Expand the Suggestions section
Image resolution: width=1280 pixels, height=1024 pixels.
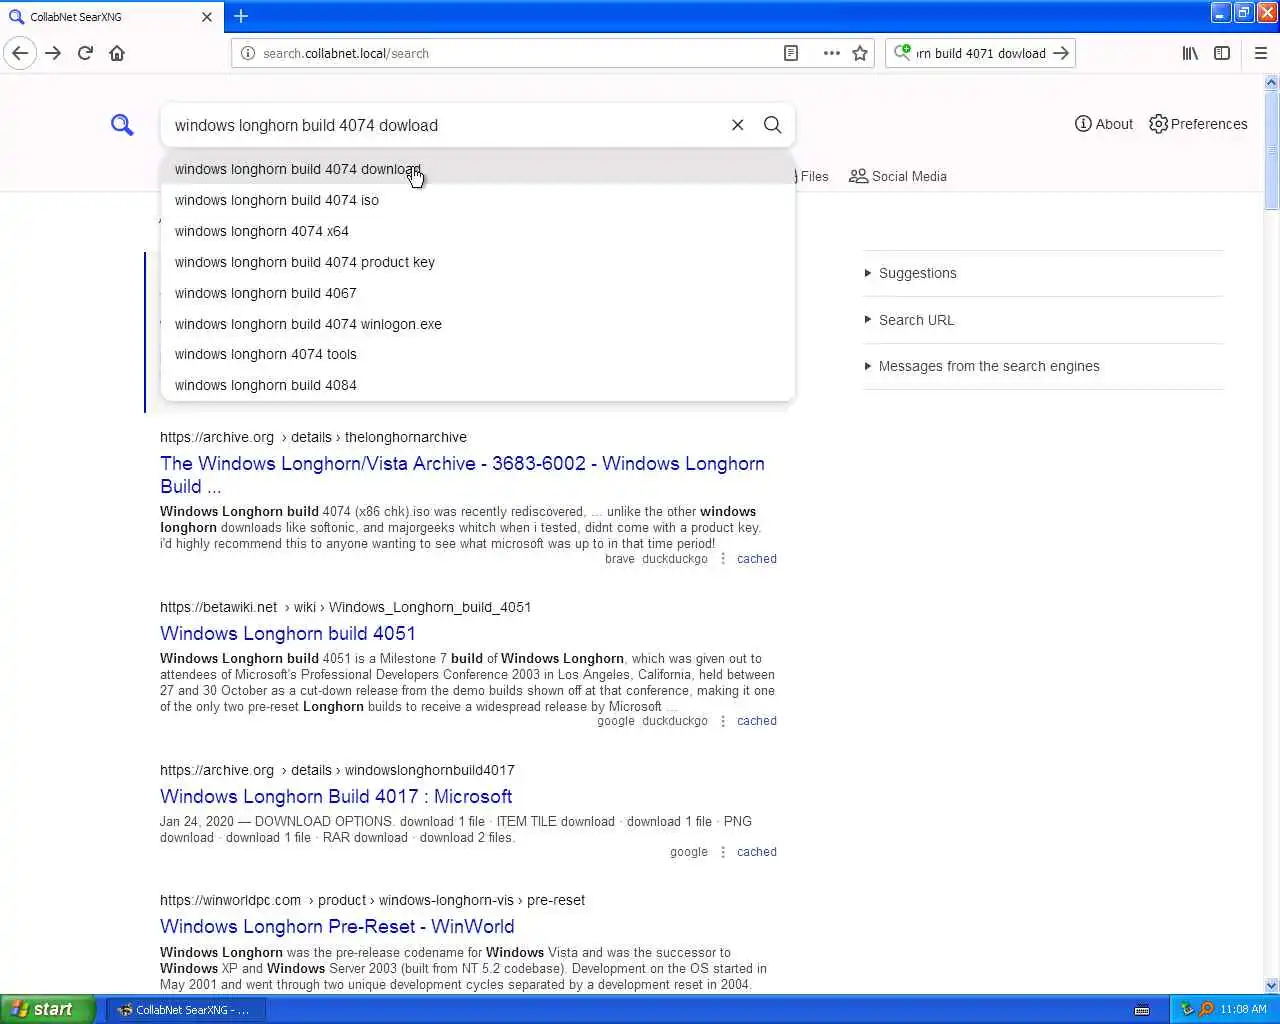click(x=1043, y=273)
